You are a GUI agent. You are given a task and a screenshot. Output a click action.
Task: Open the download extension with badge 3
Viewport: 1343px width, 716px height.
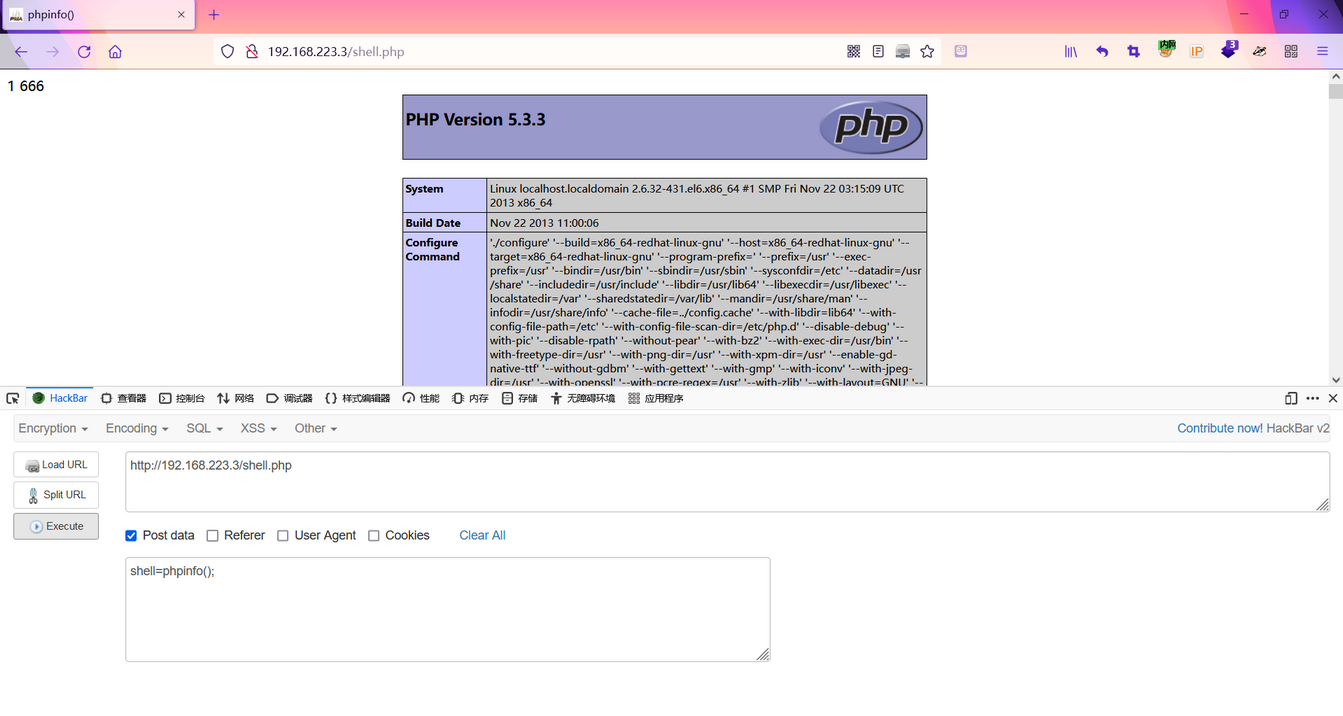1229,50
